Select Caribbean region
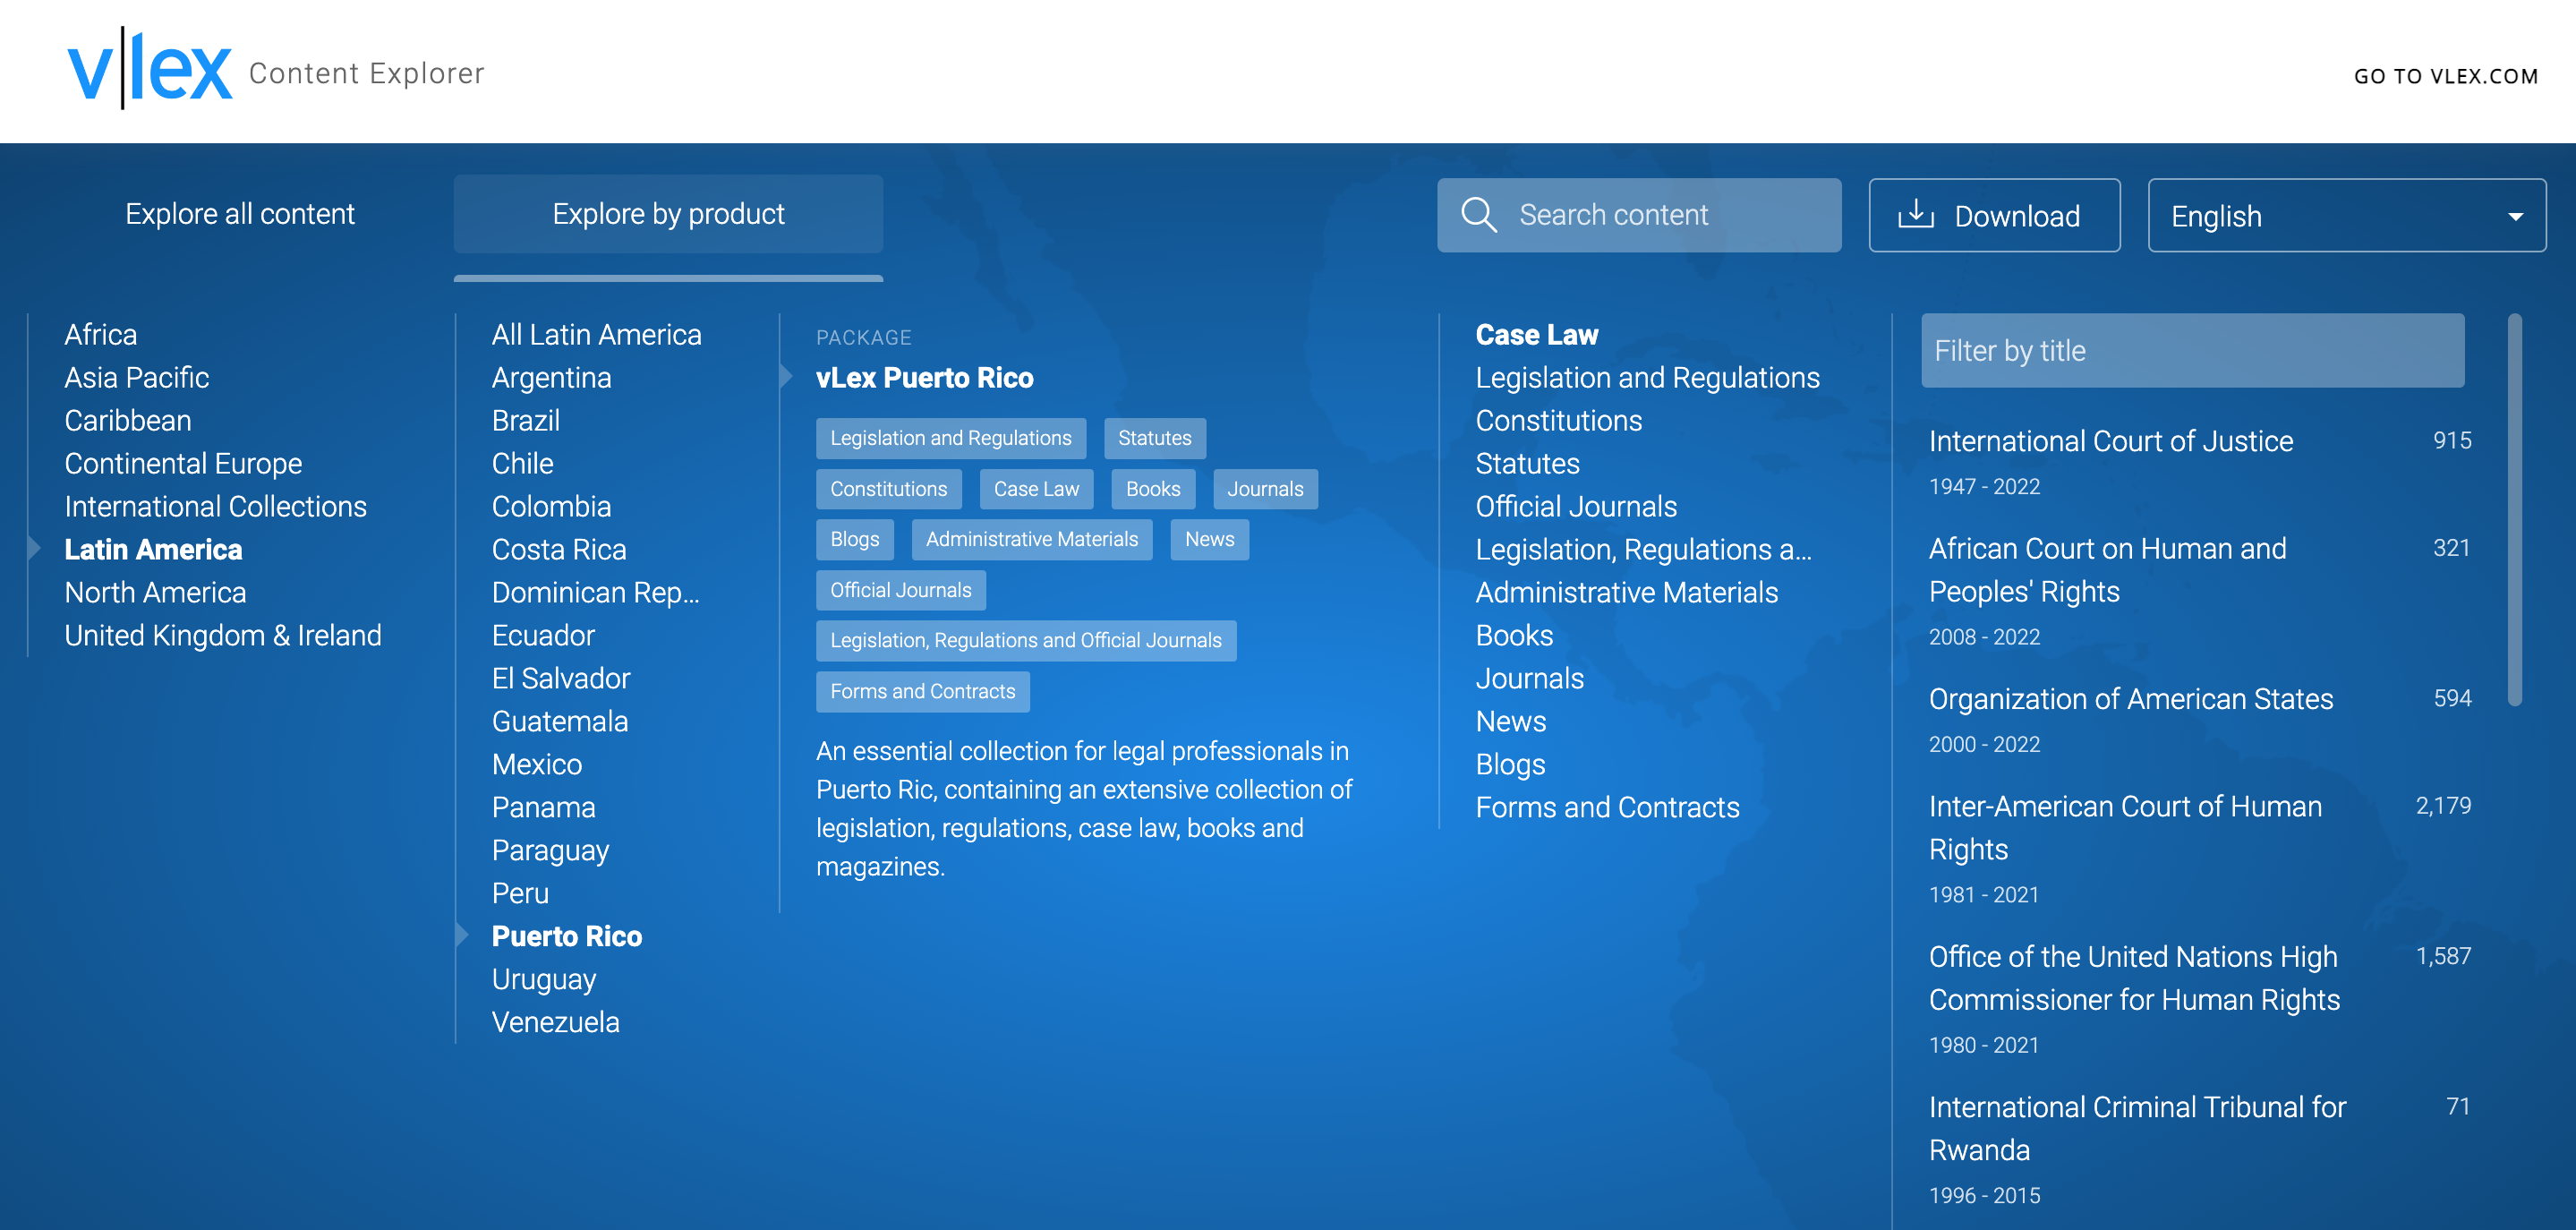This screenshot has height=1230, width=2576. (128, 420)
